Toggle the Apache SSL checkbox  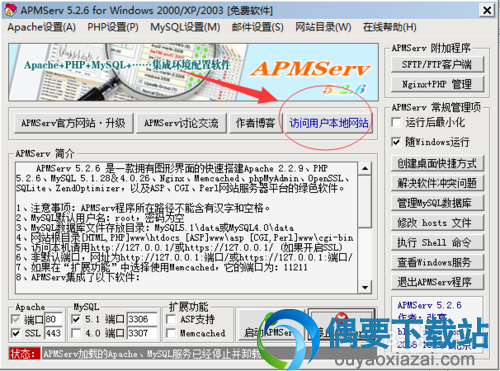(16, 333)
